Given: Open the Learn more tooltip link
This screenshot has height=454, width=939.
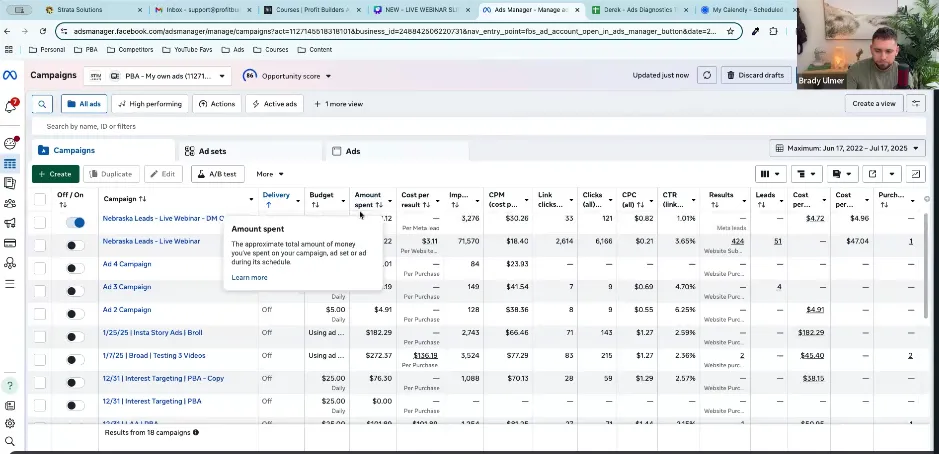Looking at the screenshot, I should tap(249, 277).
